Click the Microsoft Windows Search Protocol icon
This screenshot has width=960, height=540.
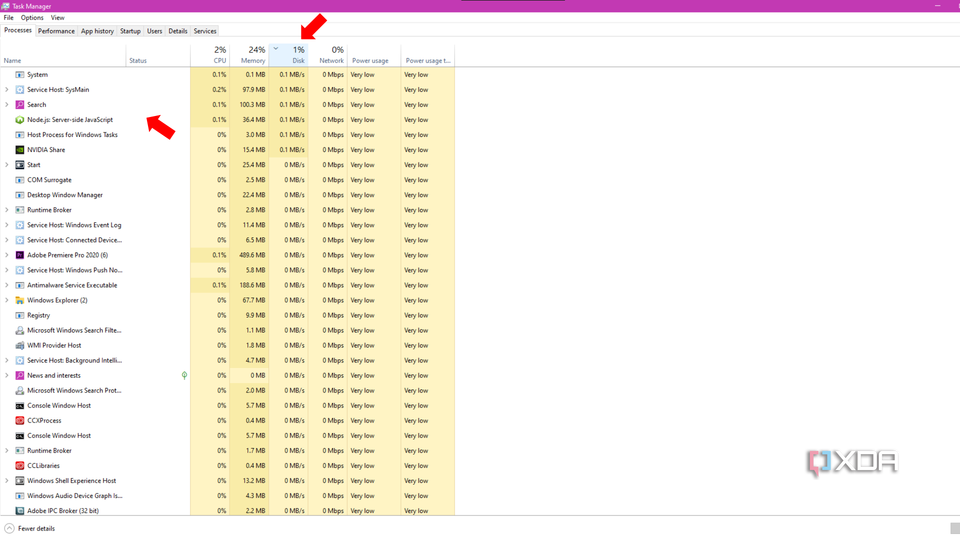(20, 391)
